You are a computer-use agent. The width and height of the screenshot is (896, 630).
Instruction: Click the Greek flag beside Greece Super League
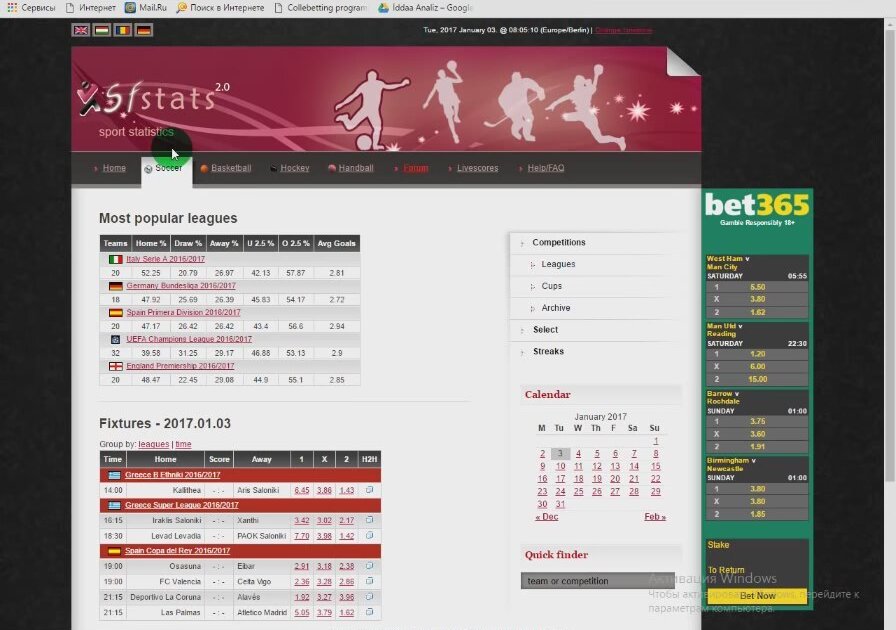pyautogui.click(x=114, y=505)
